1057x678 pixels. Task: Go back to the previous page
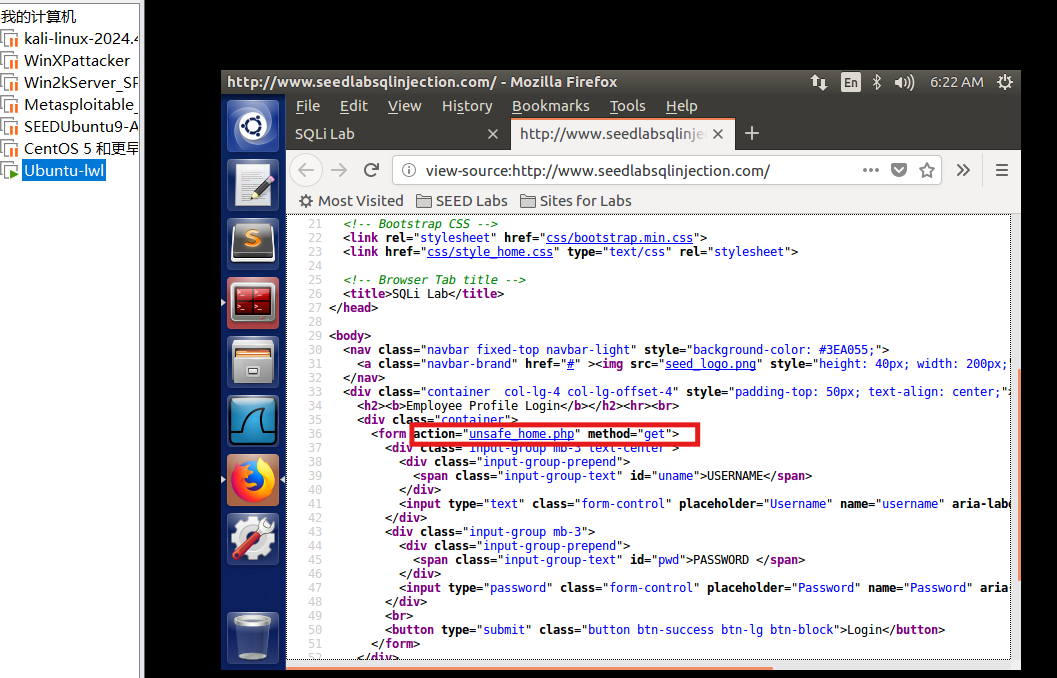(306, 170)
